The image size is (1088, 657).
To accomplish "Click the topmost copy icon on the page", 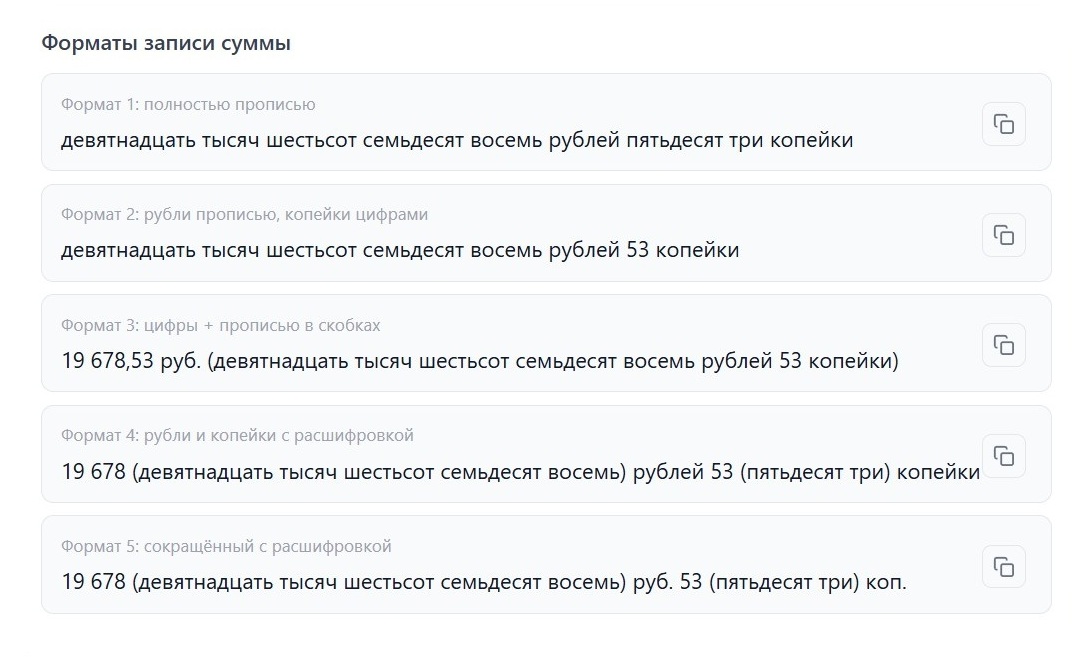I will [x=1004, y=123].
